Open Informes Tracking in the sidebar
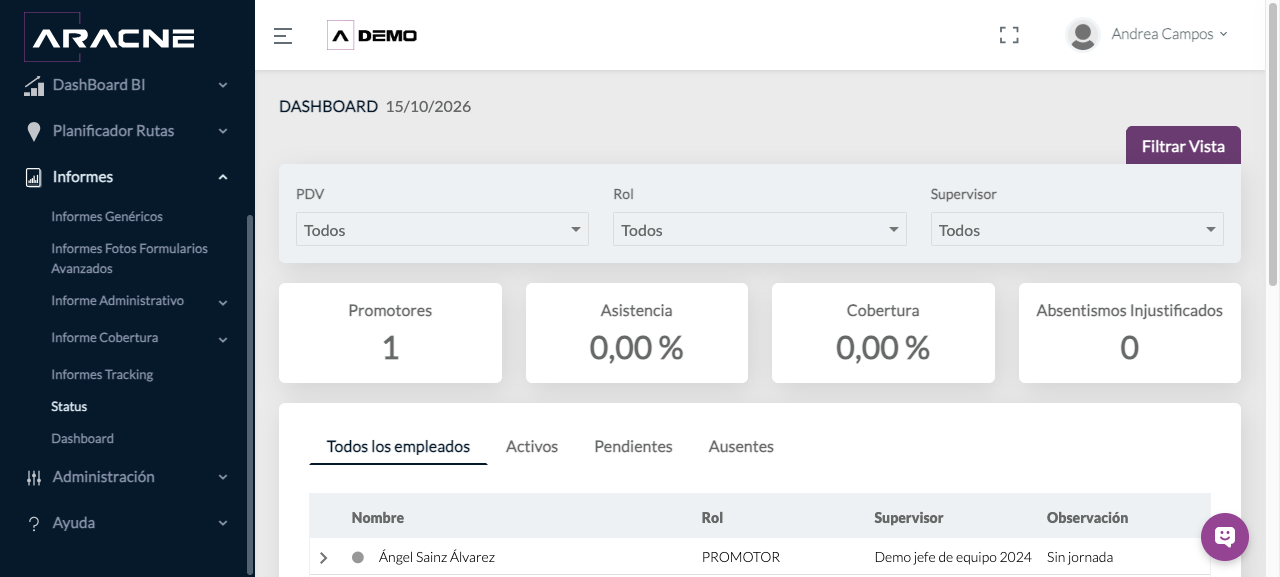Viewport: 1280px width, 577px height. click(102, 375)
